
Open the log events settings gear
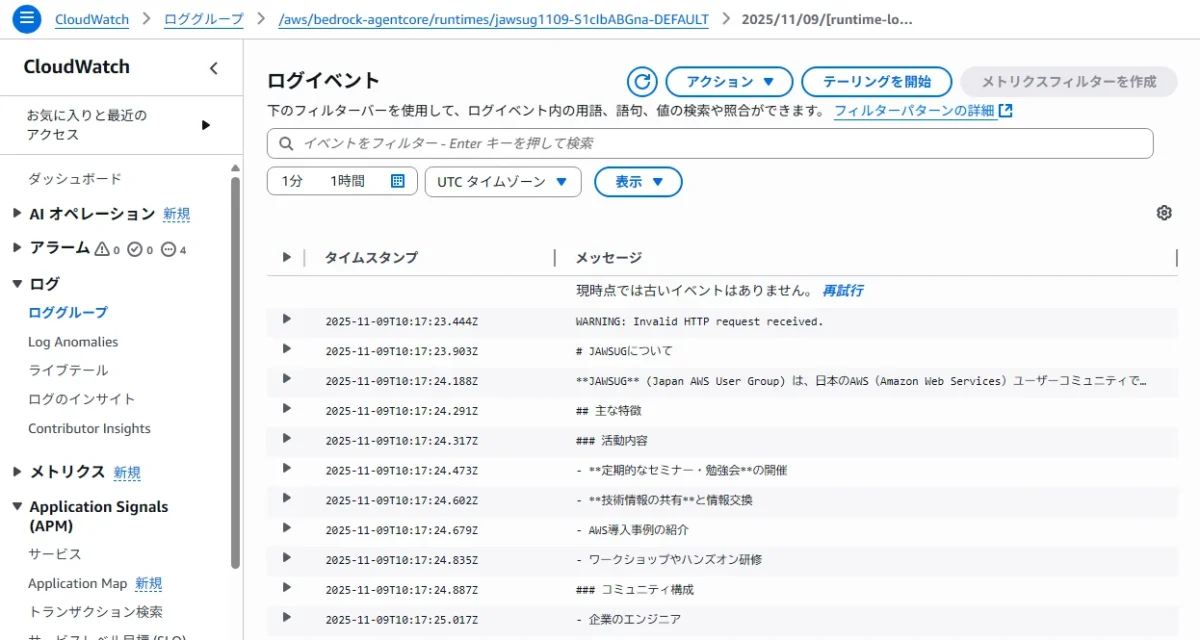(x=1163, y=213)
